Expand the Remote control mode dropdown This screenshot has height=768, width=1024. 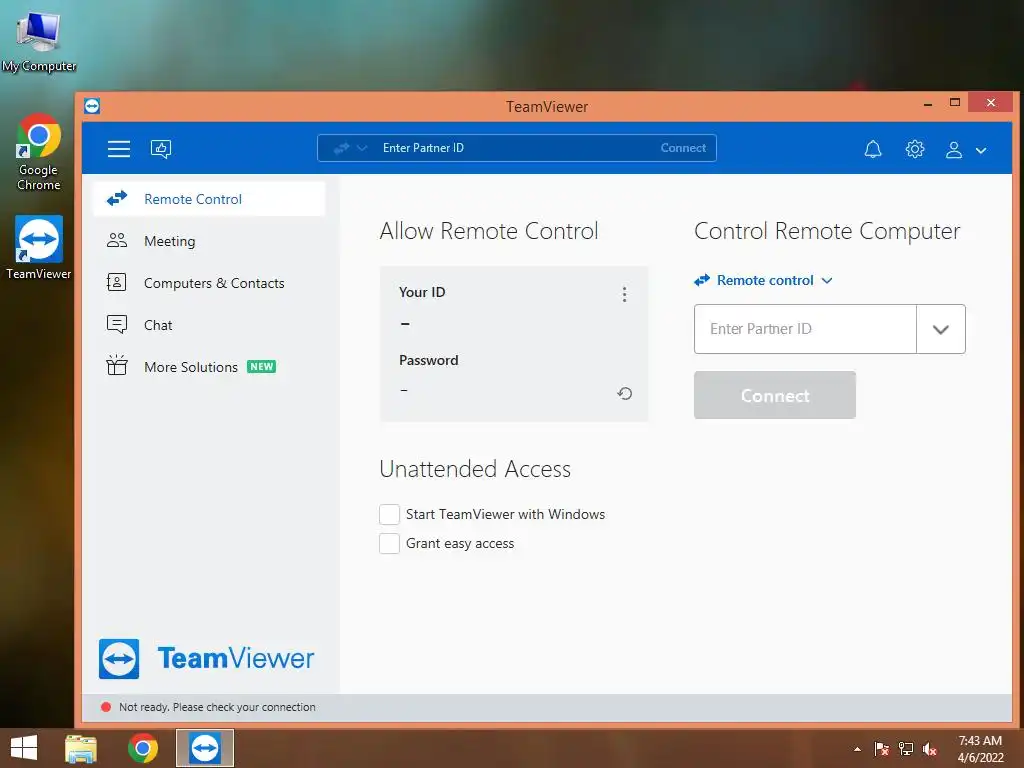point(763,280)
